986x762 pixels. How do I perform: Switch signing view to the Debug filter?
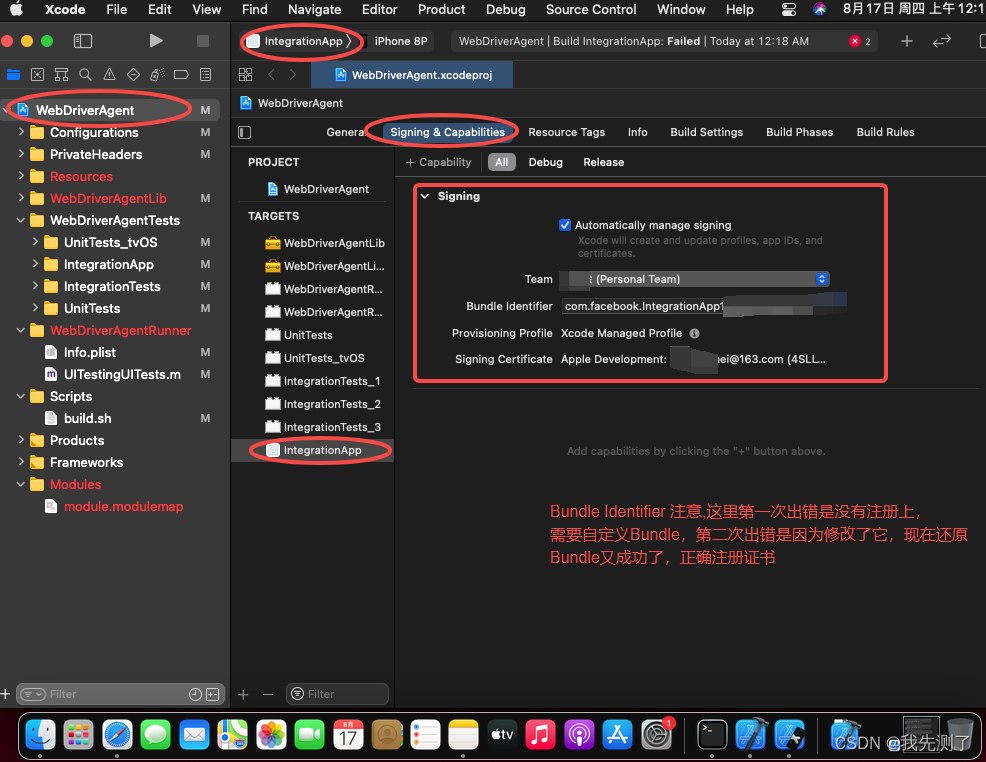pyautogui.click(x=546, y=162)
